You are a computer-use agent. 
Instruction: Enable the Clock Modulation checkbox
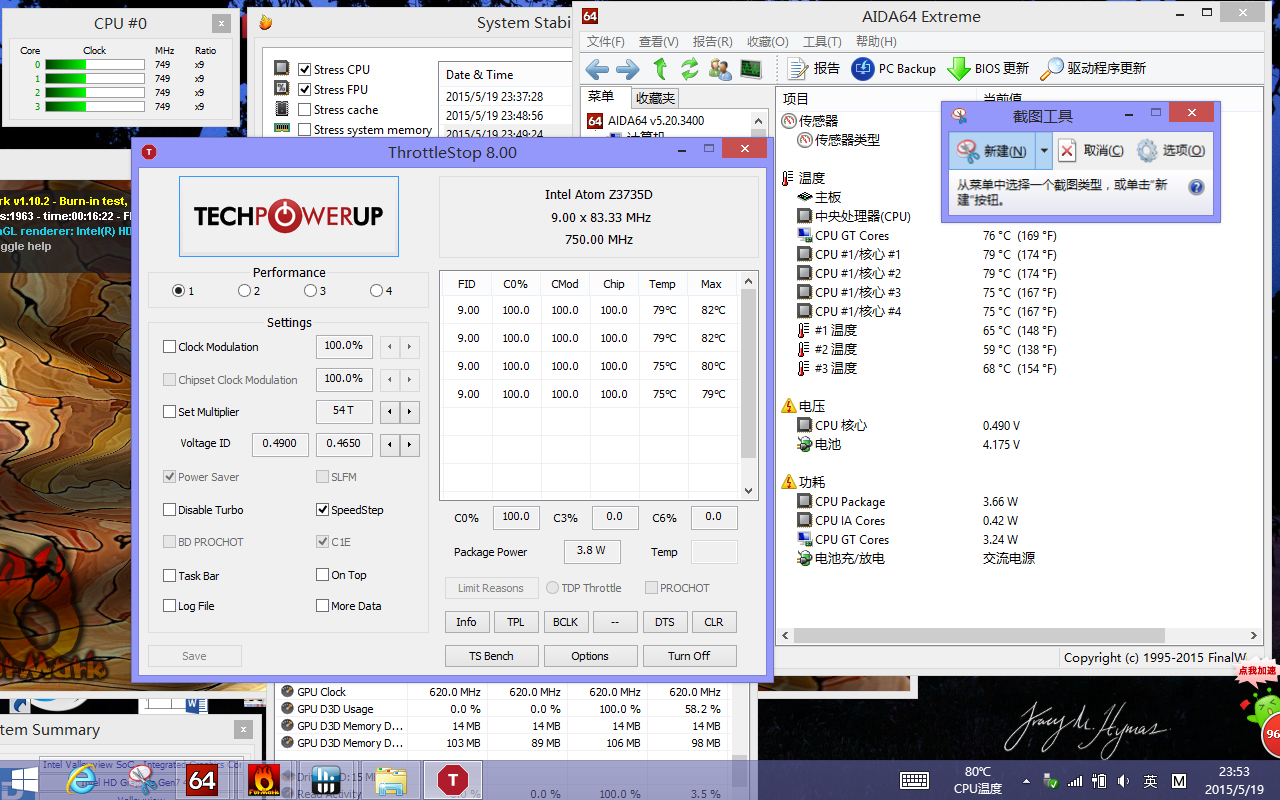click(169, 347)
